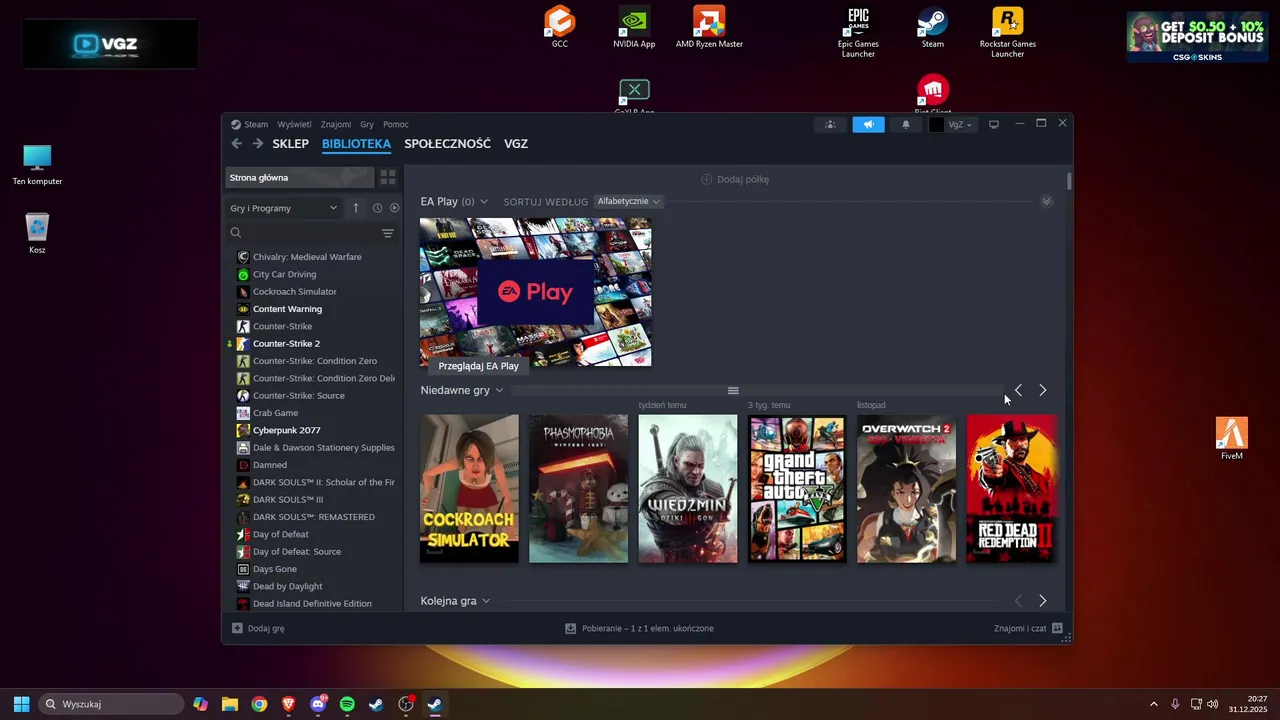Go back with the Steam back arrow
Image resolution: width=1280 pixels, height=720 pixels.
pyautogui.click(x=237, y=144)
